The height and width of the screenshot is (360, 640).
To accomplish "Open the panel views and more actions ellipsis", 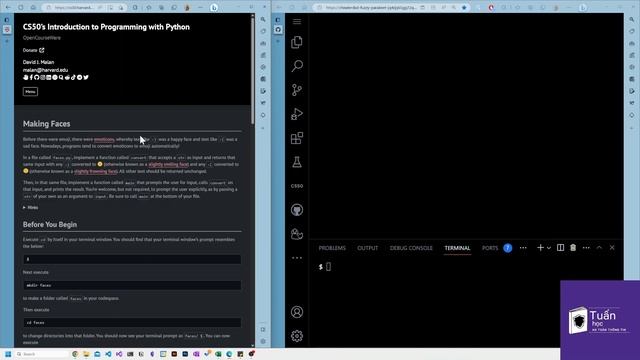I will tap(586, 248).
